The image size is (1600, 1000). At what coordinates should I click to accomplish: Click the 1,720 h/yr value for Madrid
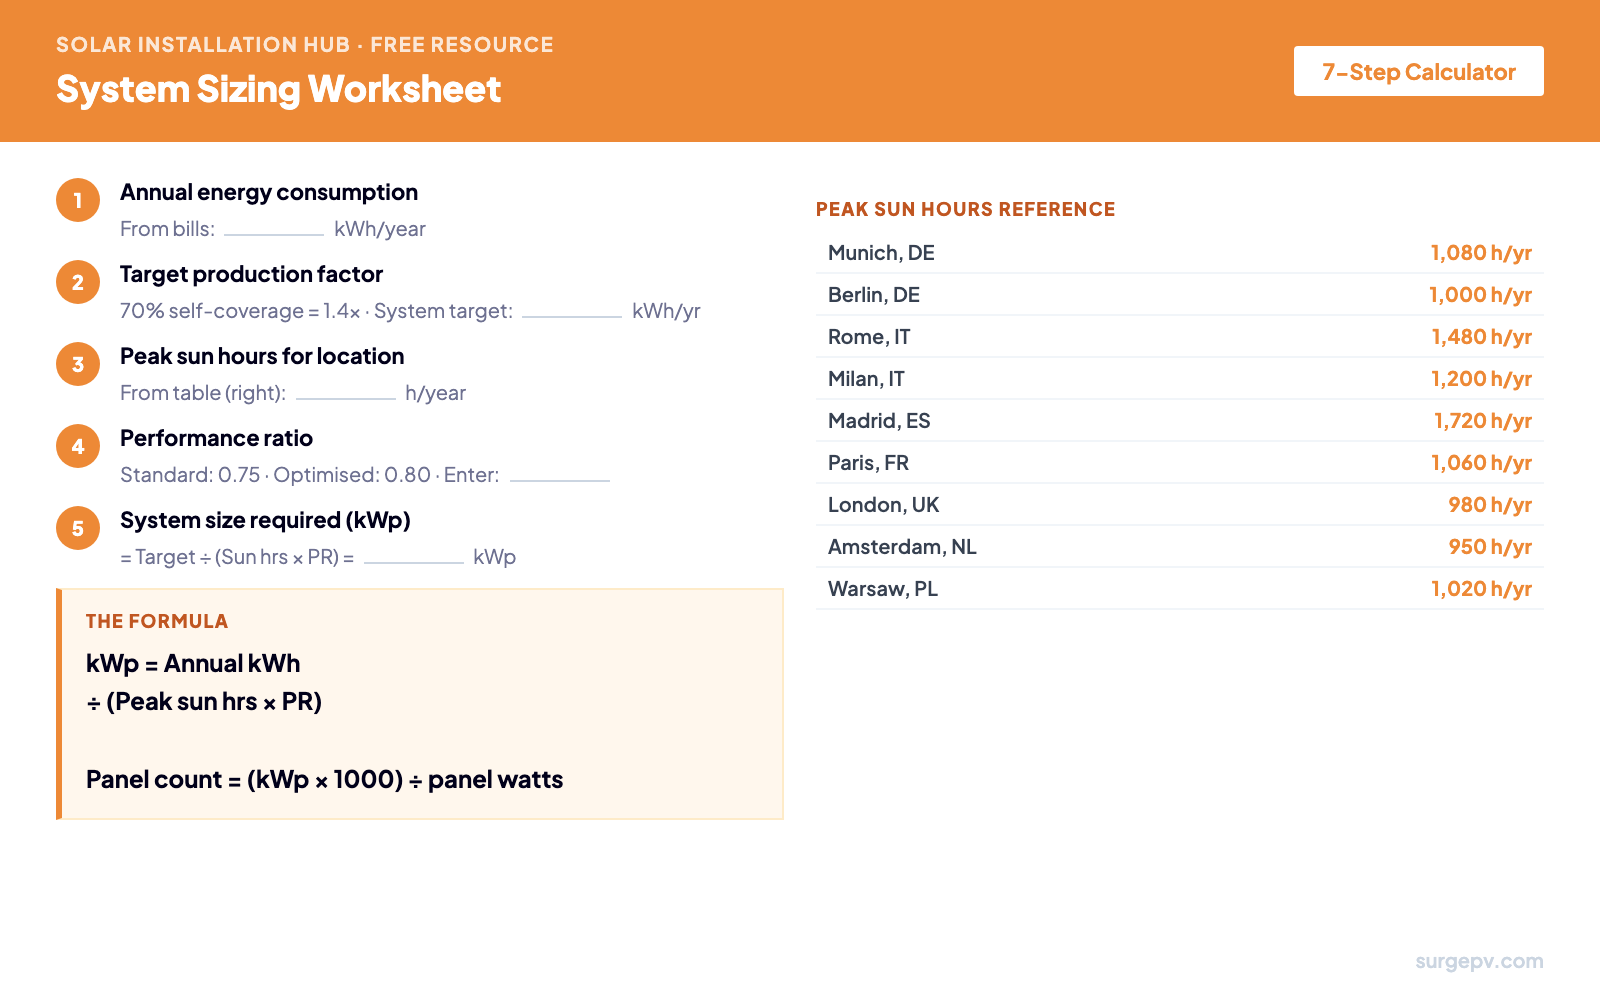tap(1481, 421)
